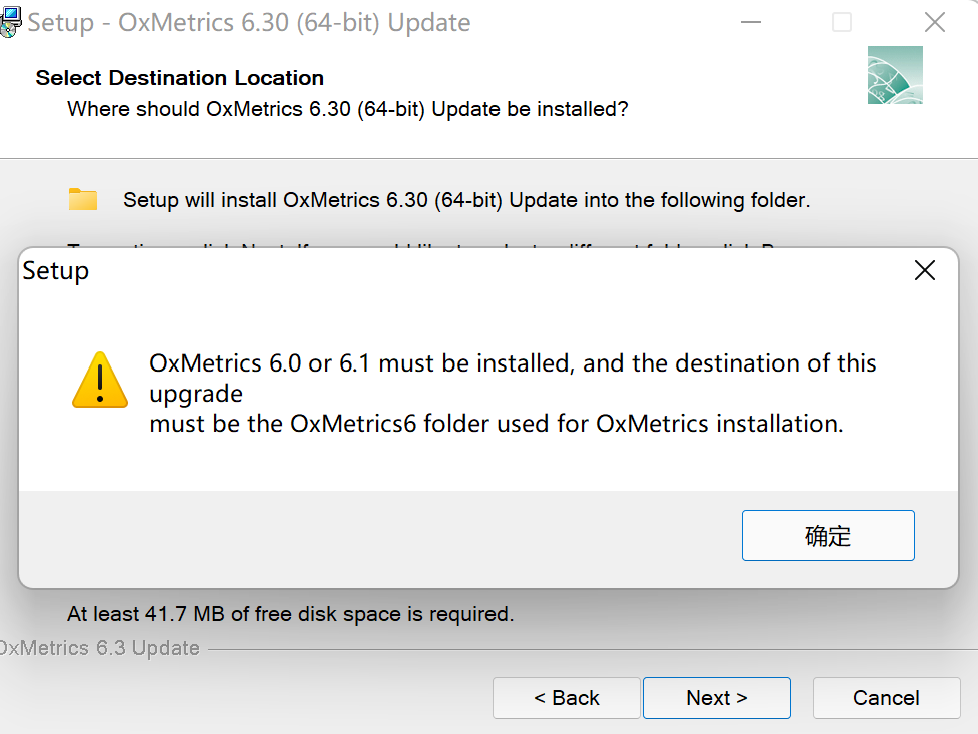Click the 'Setup will install' description text
978x734 pixels.
coord(466,200)
